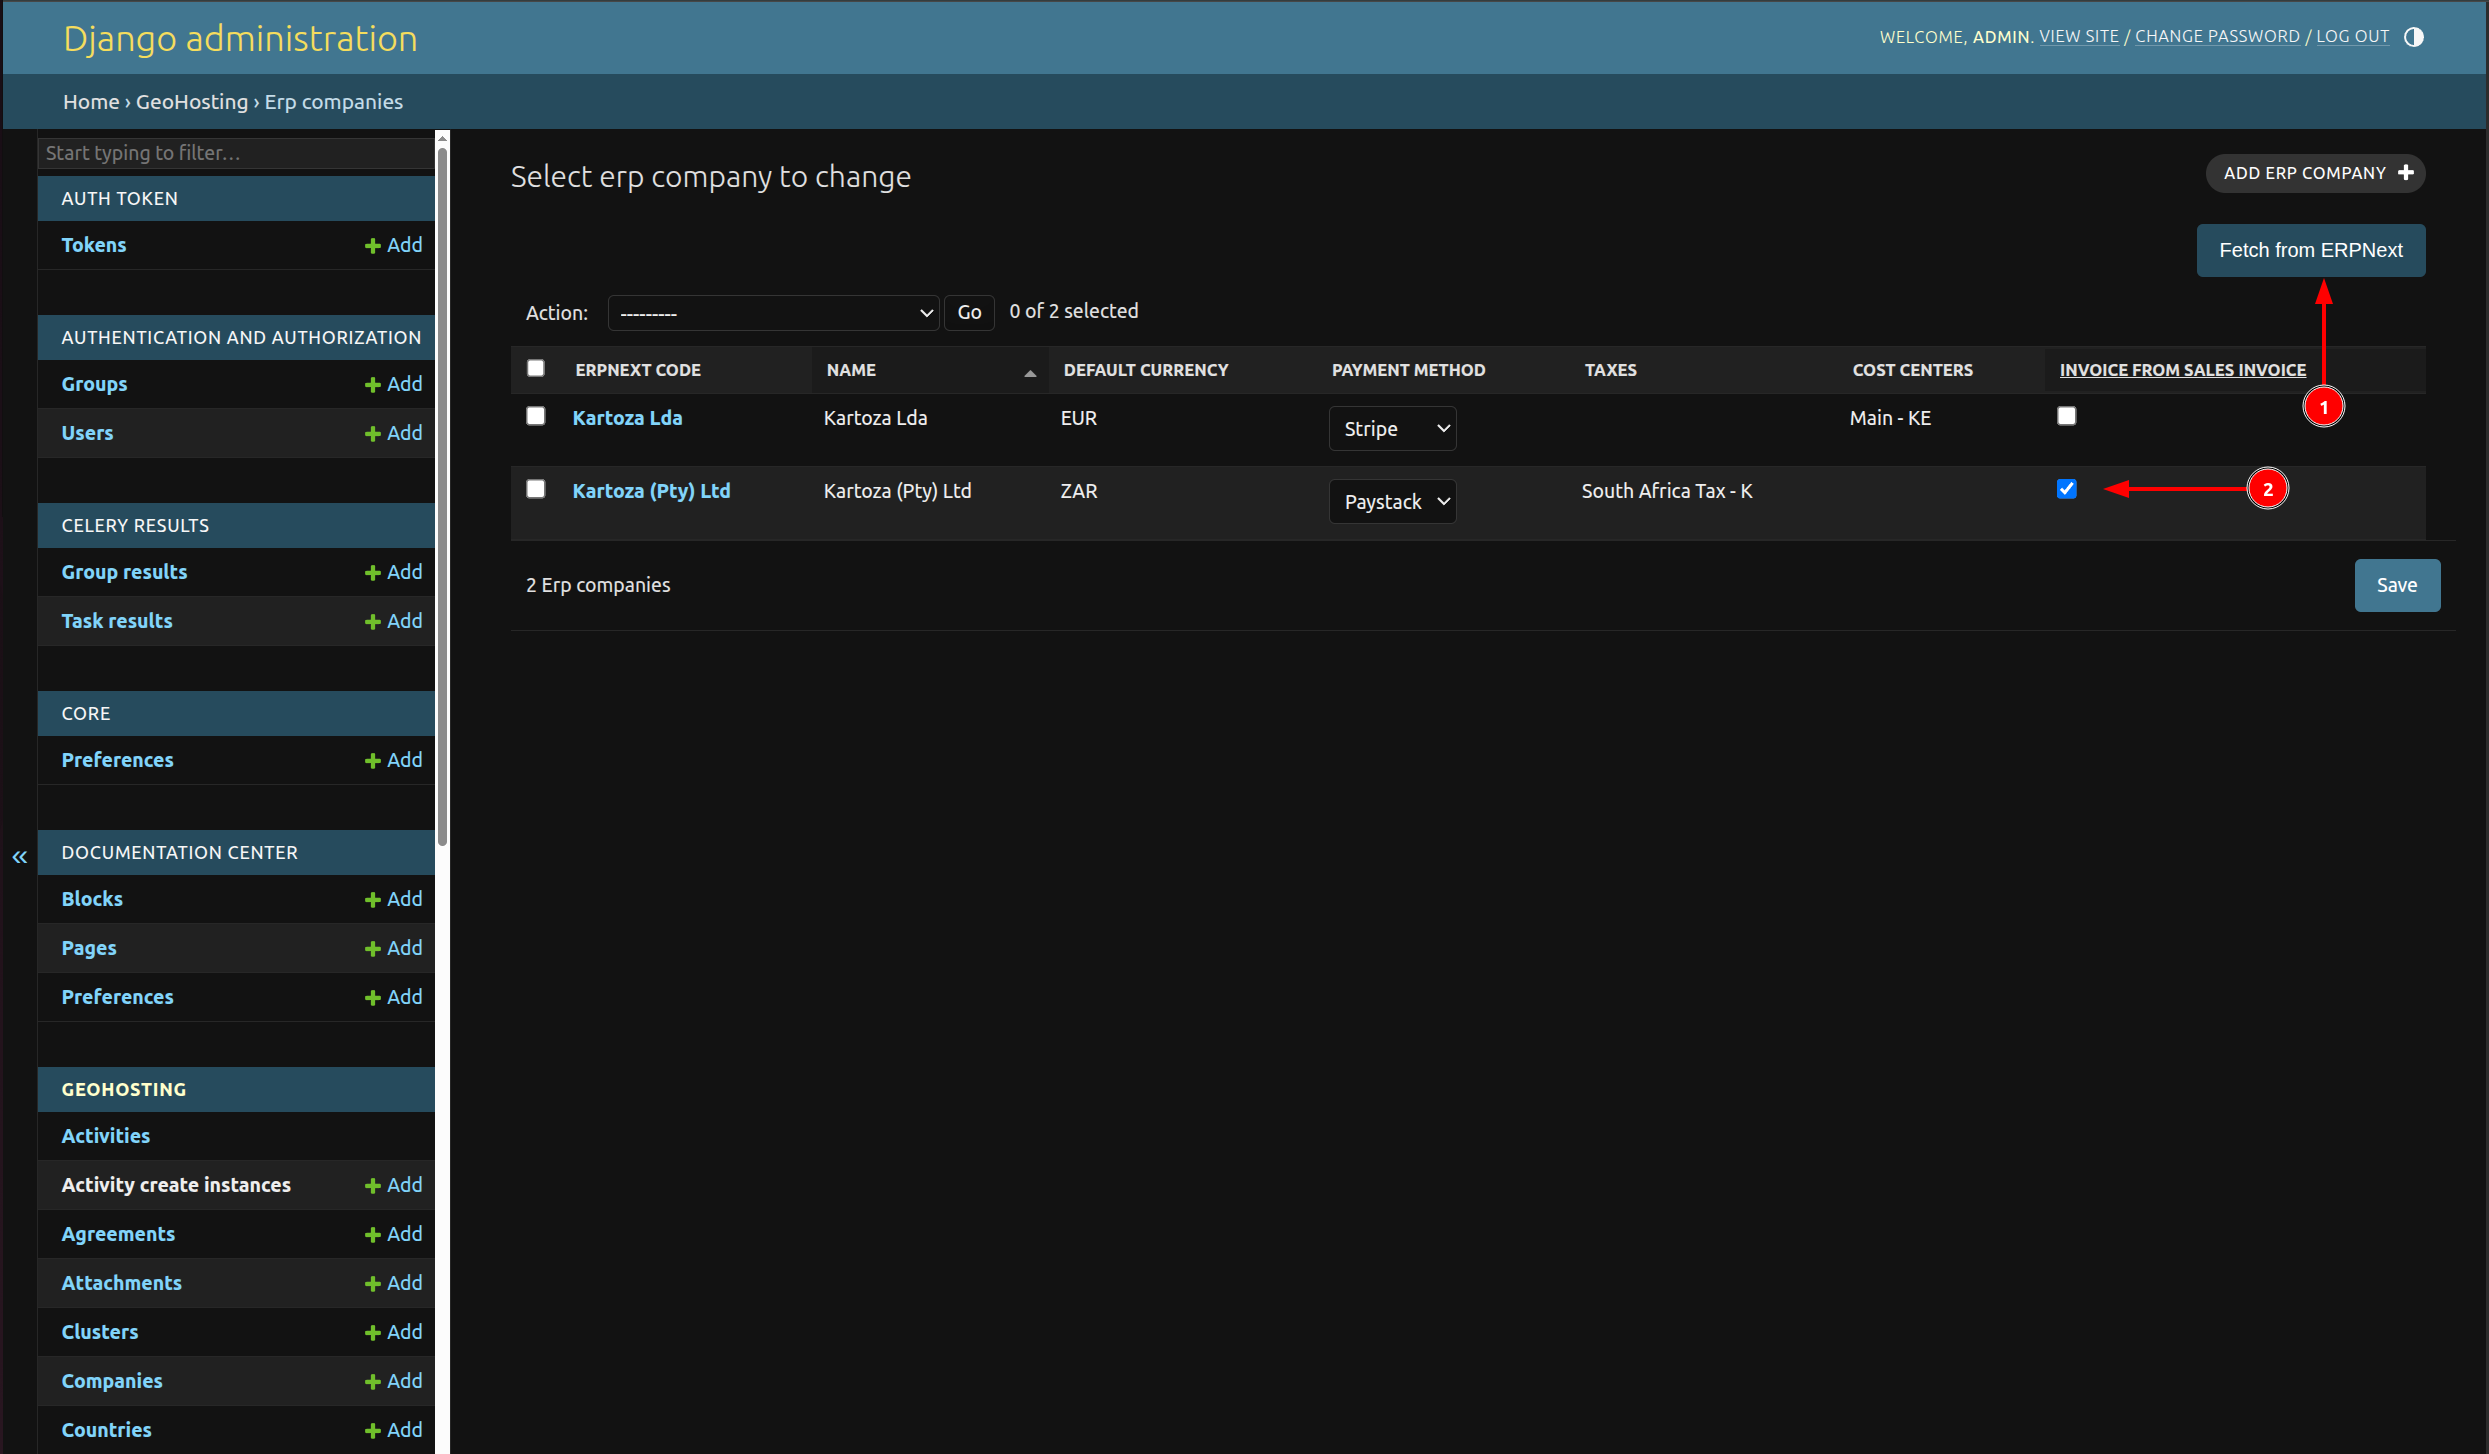The width and height of the screenshot is (2489, 1454).
Task: Add a Block via plus Add
Action: click(394, 899)
